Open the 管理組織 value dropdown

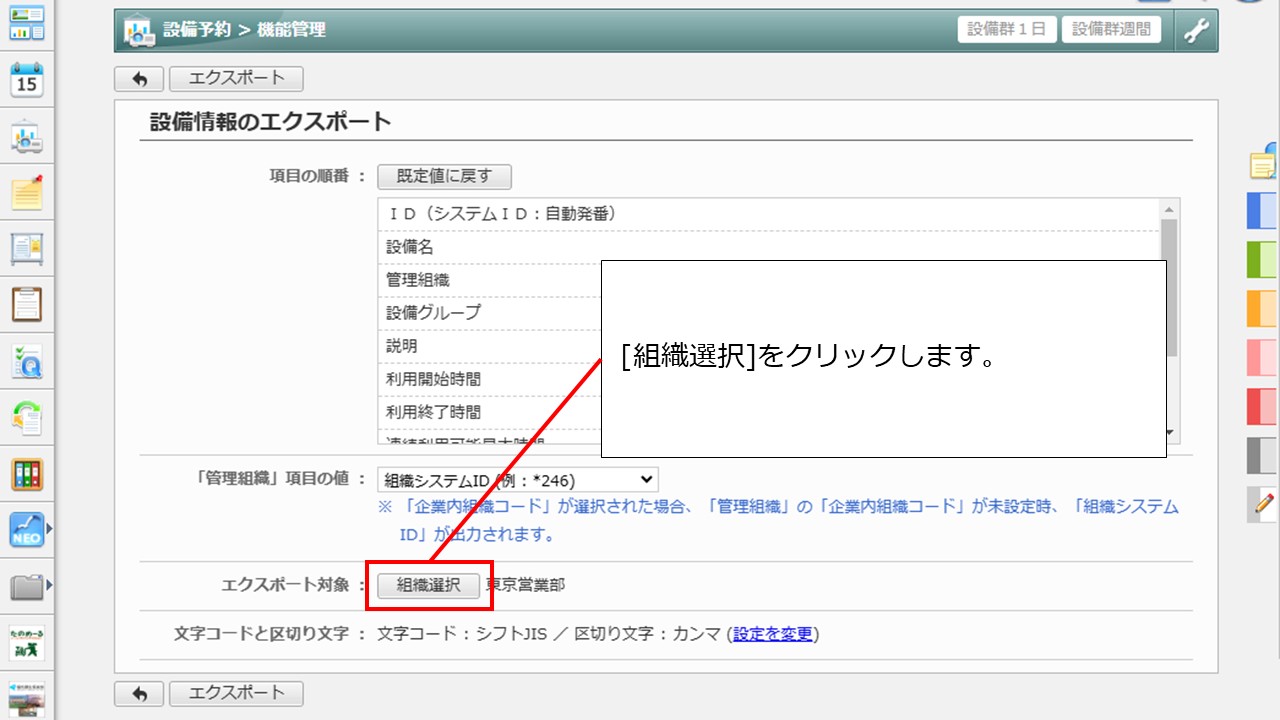(517, 480)
